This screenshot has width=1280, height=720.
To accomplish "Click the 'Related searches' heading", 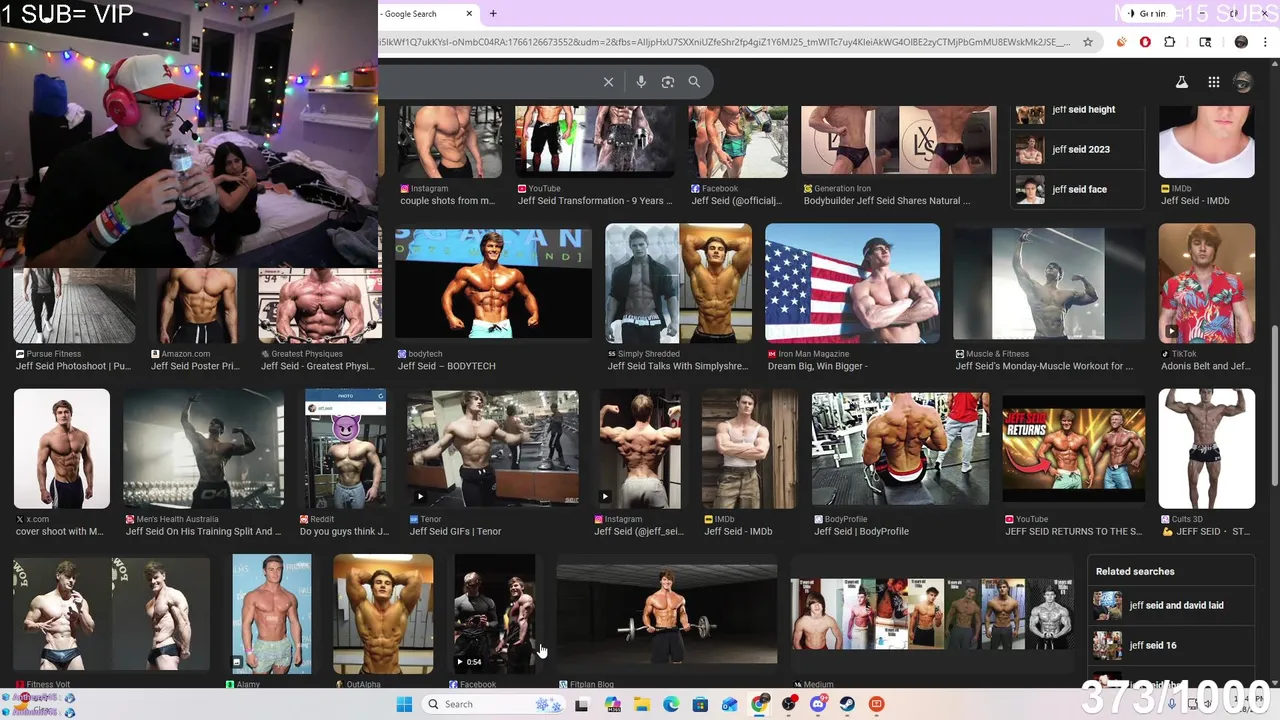I will tap(1135, 571).
